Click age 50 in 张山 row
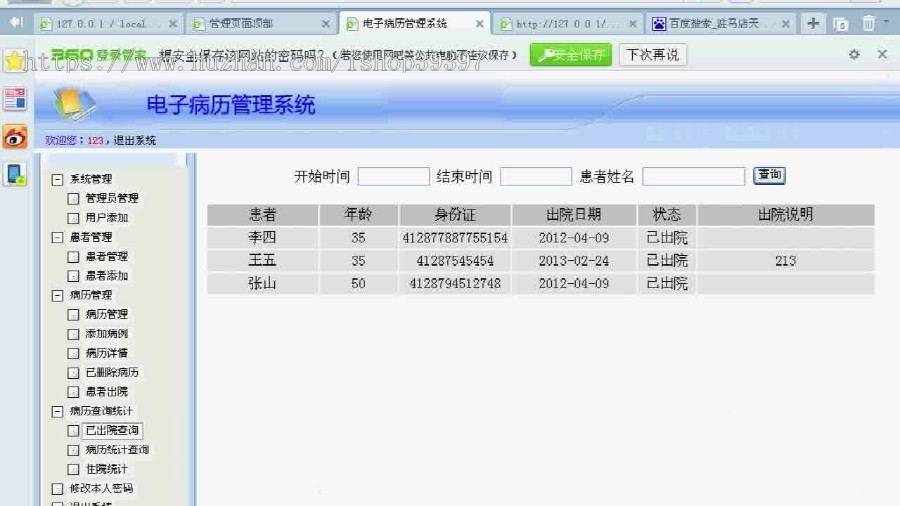The width and height of the screenshot is (900, 506). pos(358,283)
